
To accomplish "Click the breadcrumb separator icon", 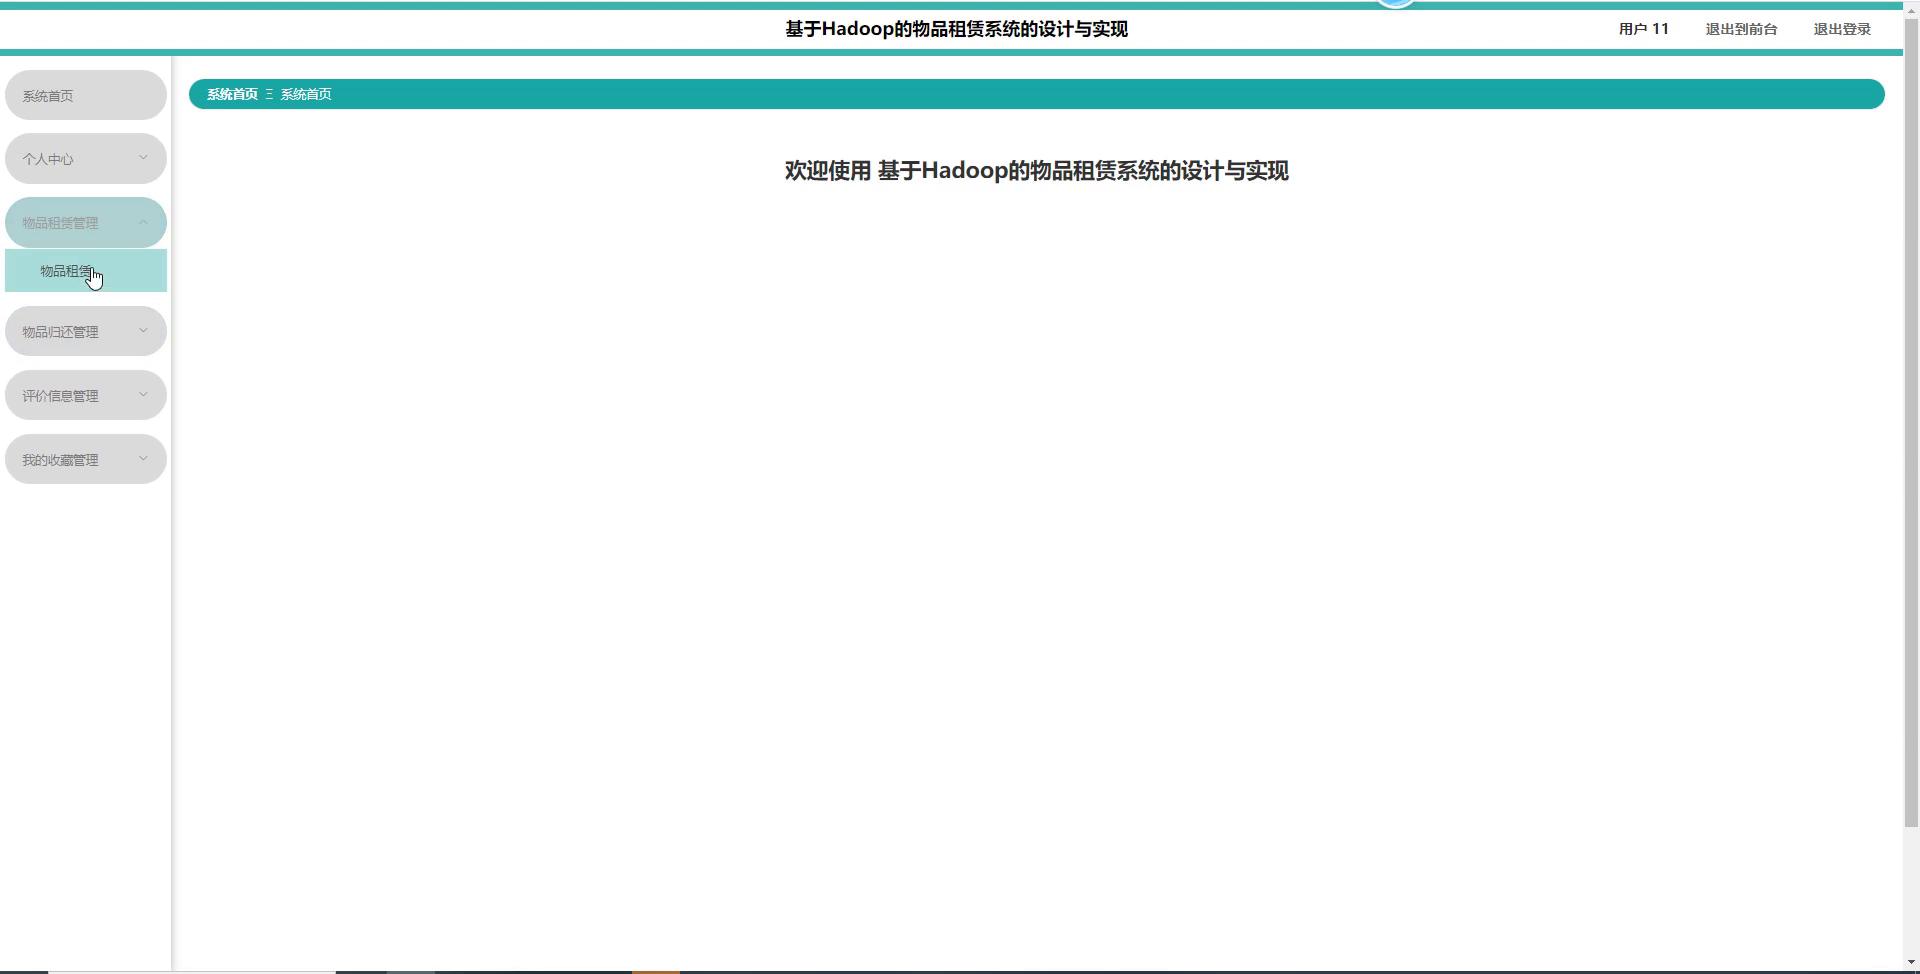I will [x=269, y=94].
